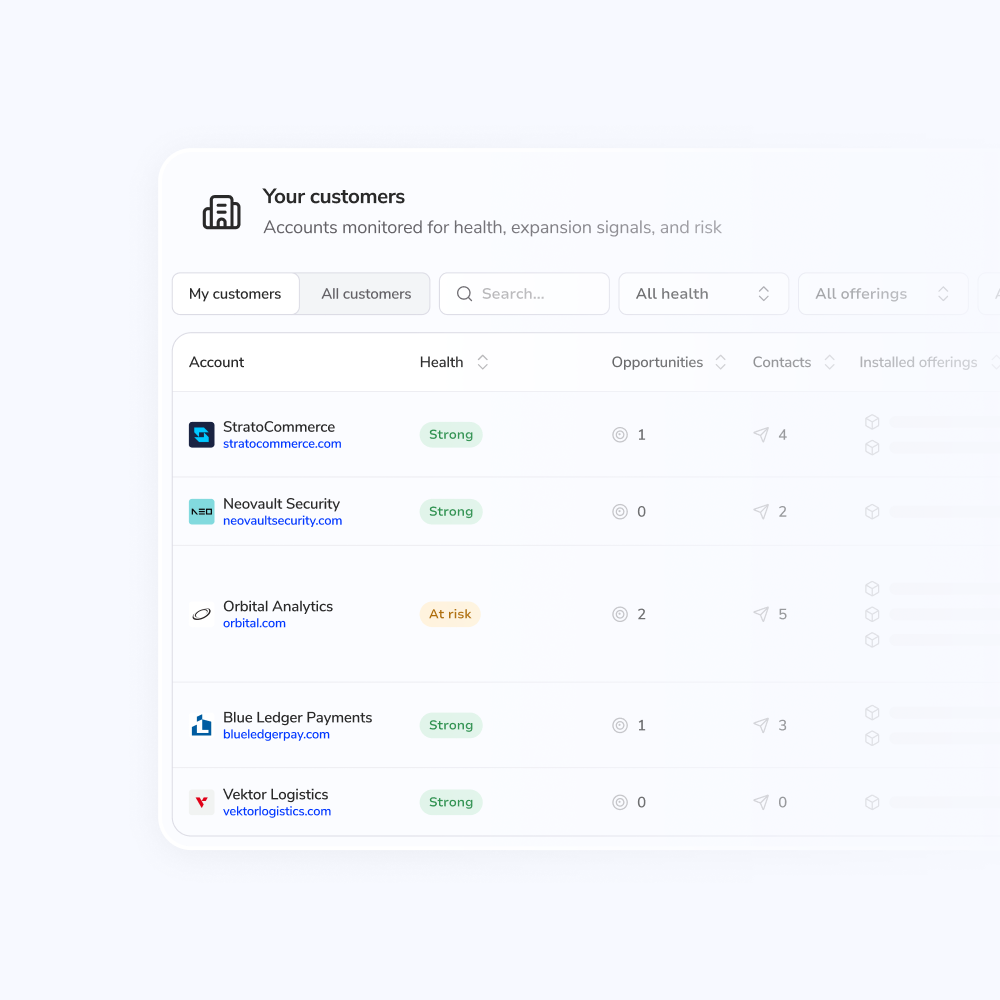Click StratoCommerce opportunities target icon
The image size is (1000, 1000).
point(620,435)
